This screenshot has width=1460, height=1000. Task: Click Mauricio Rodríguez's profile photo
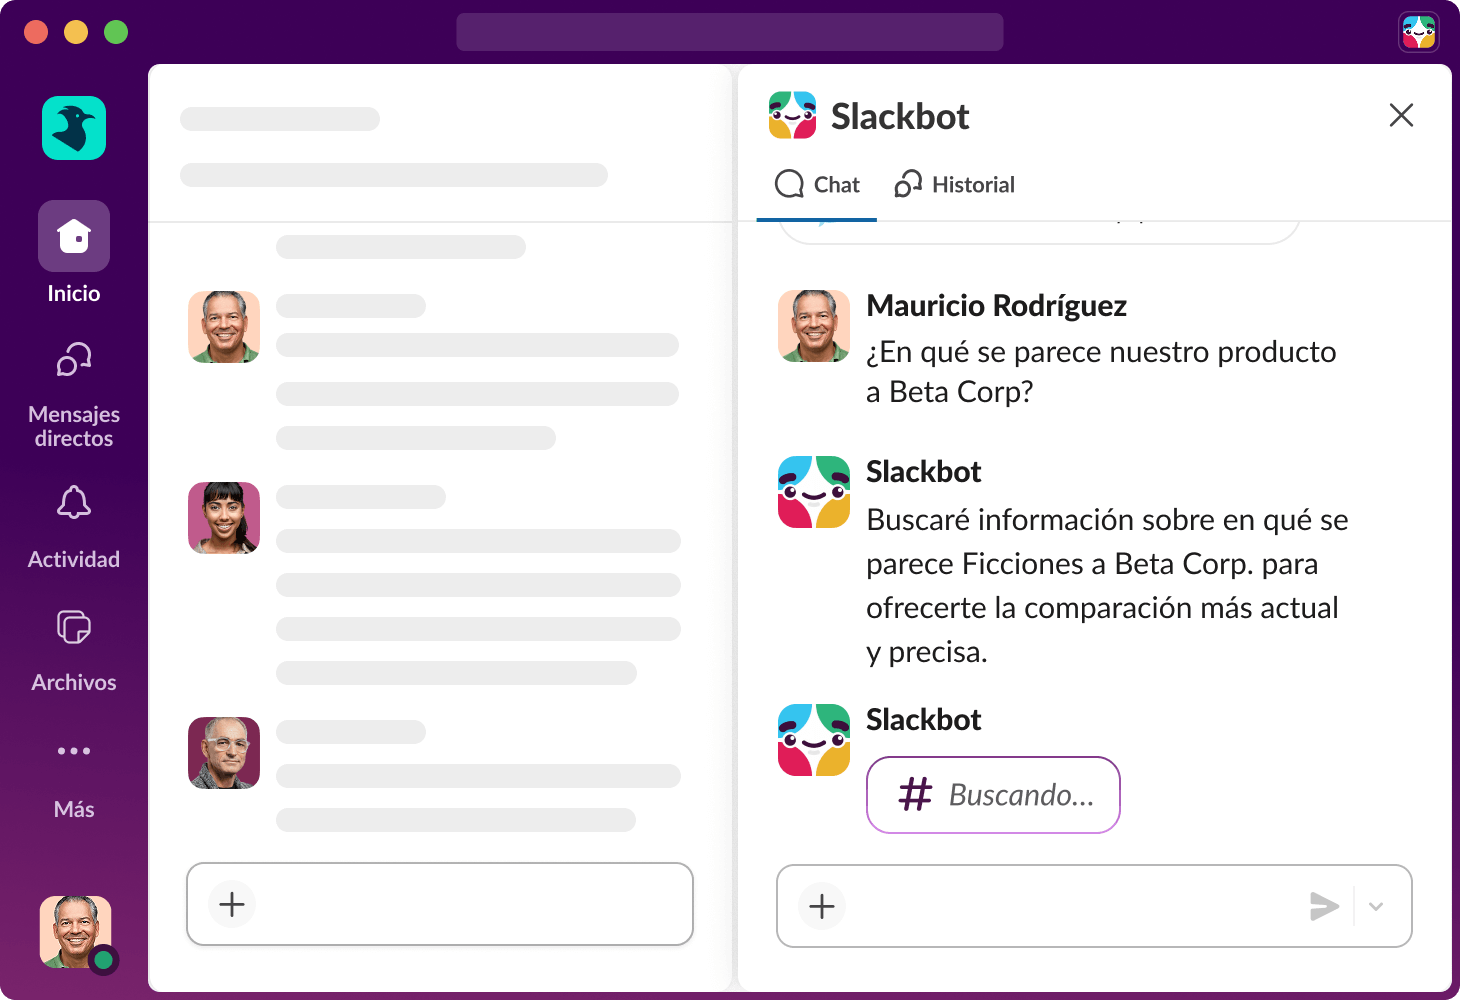813,326
